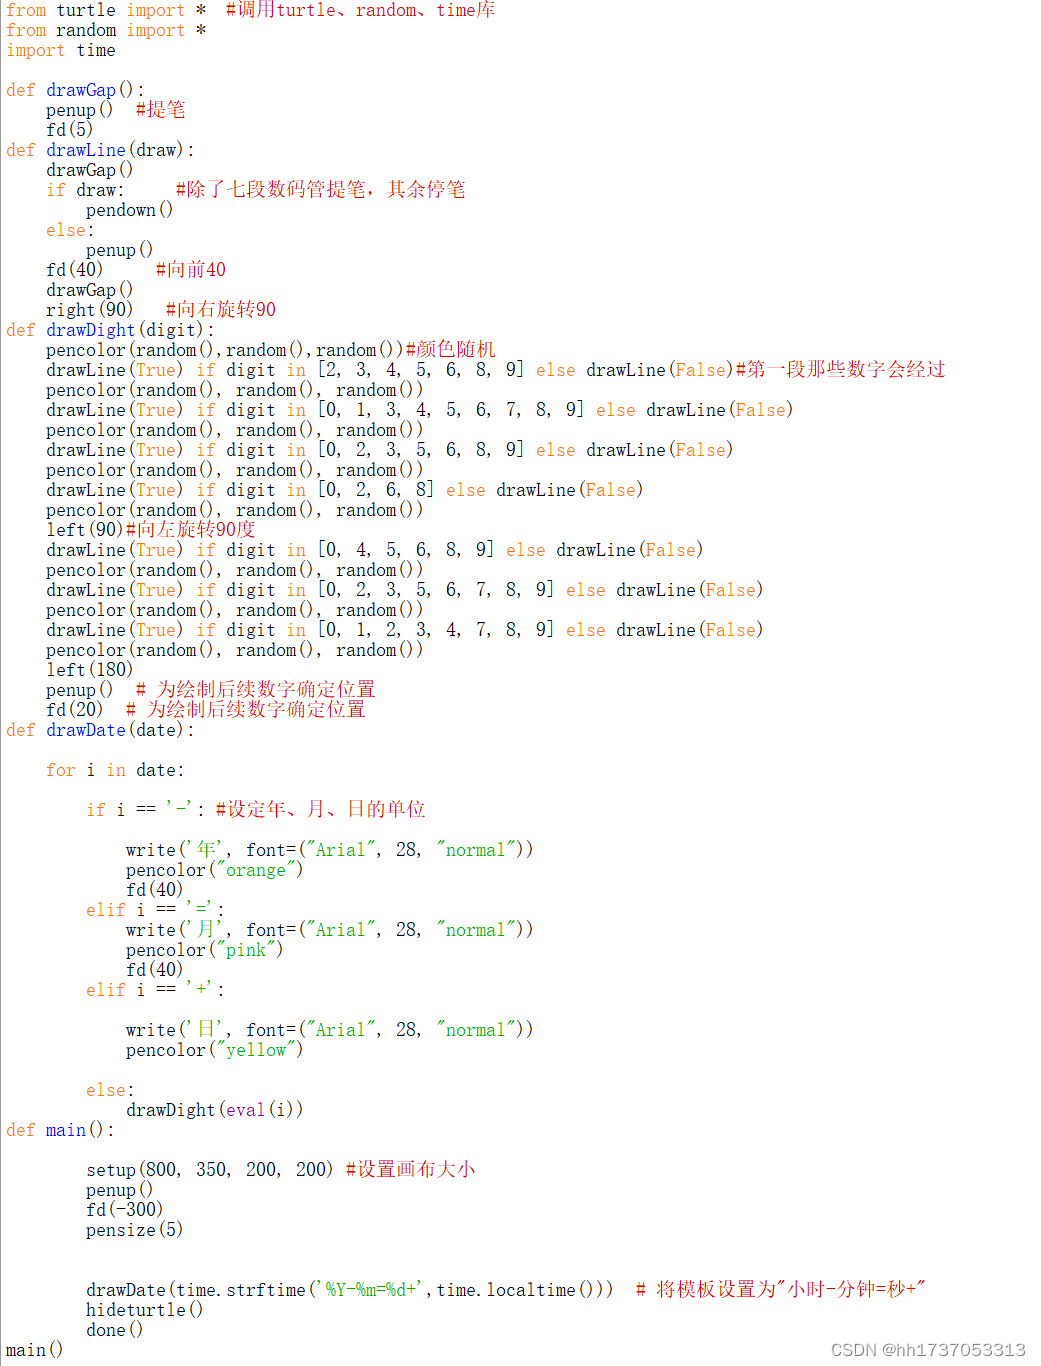Click the main function definition

(x=65, y=1129)
